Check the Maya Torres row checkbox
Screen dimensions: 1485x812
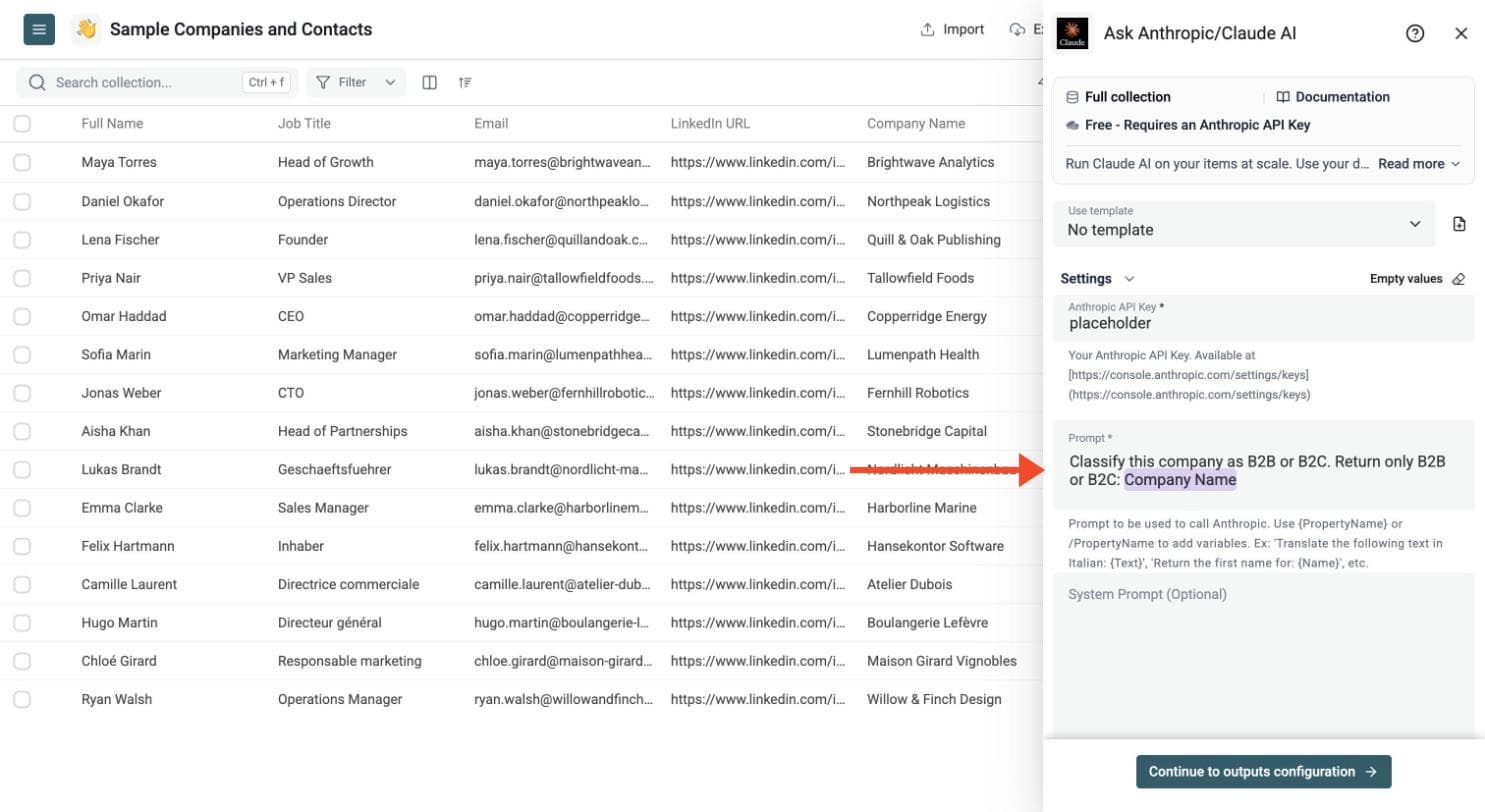tap(22, 162)
